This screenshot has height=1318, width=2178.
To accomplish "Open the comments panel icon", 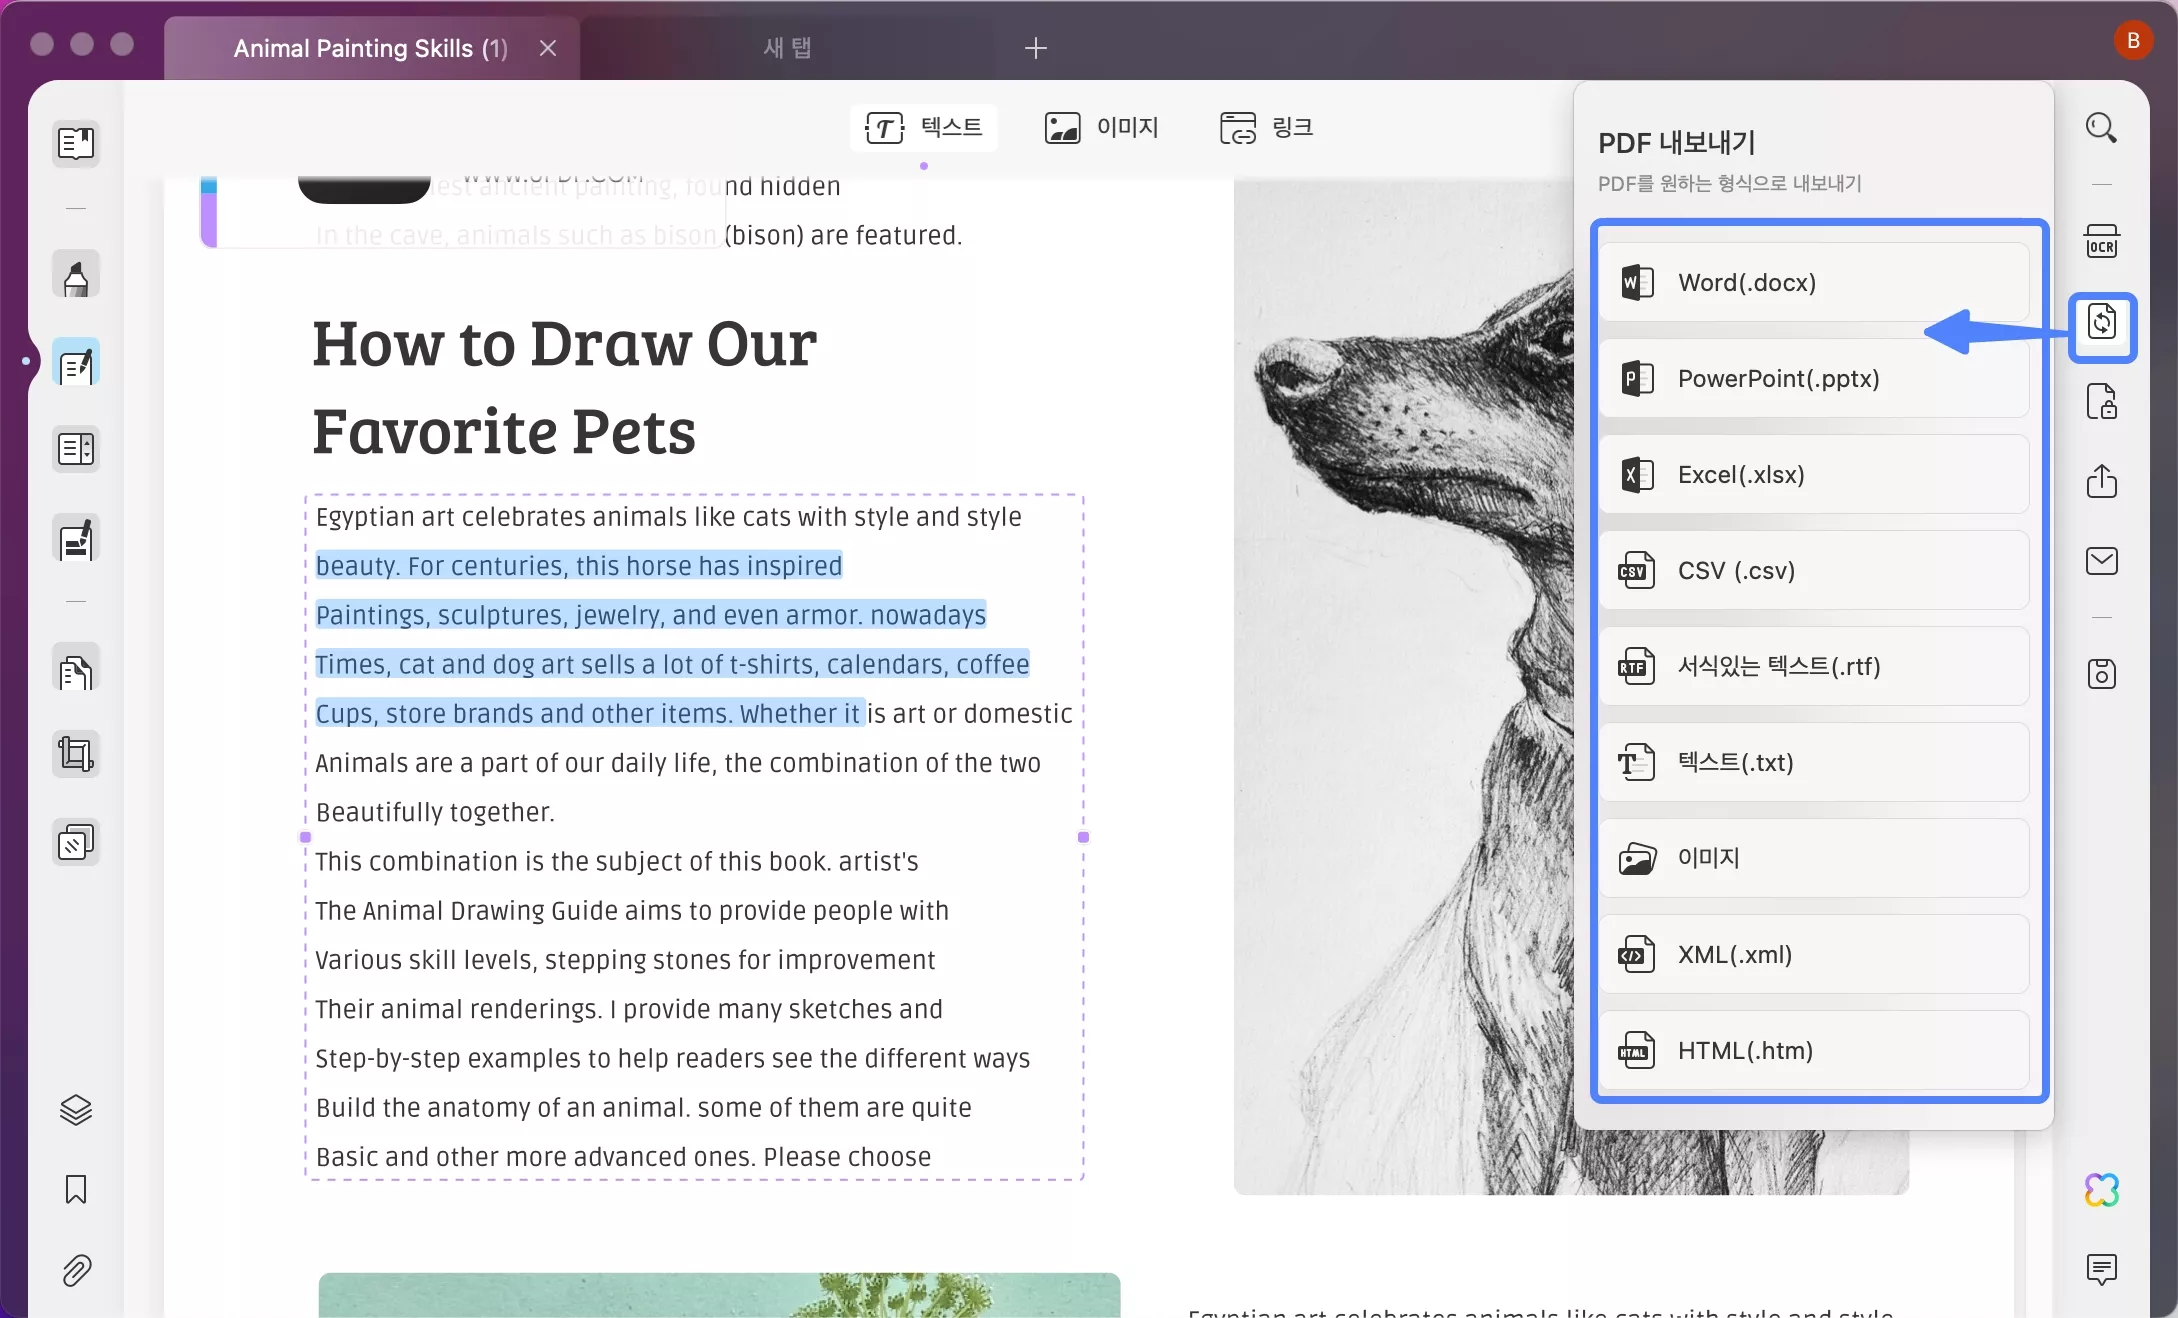I will point(2101,1269).
